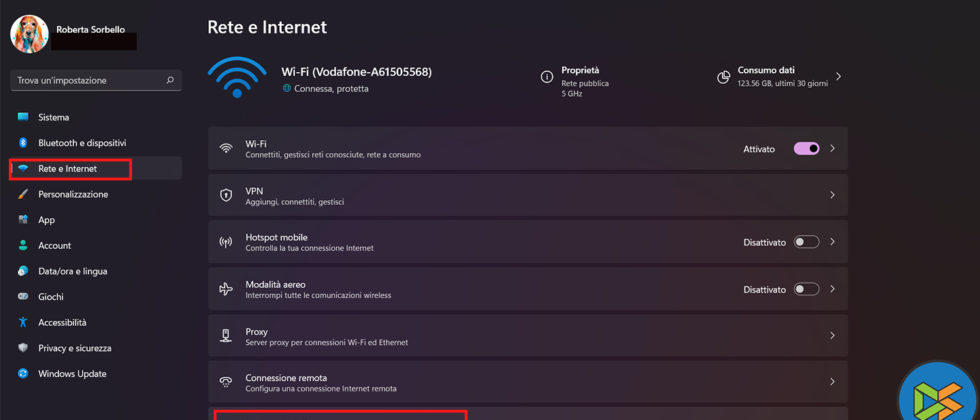Click the Giochi controller icon
This screenshot has height=420, width=980.
click(23, 297)
